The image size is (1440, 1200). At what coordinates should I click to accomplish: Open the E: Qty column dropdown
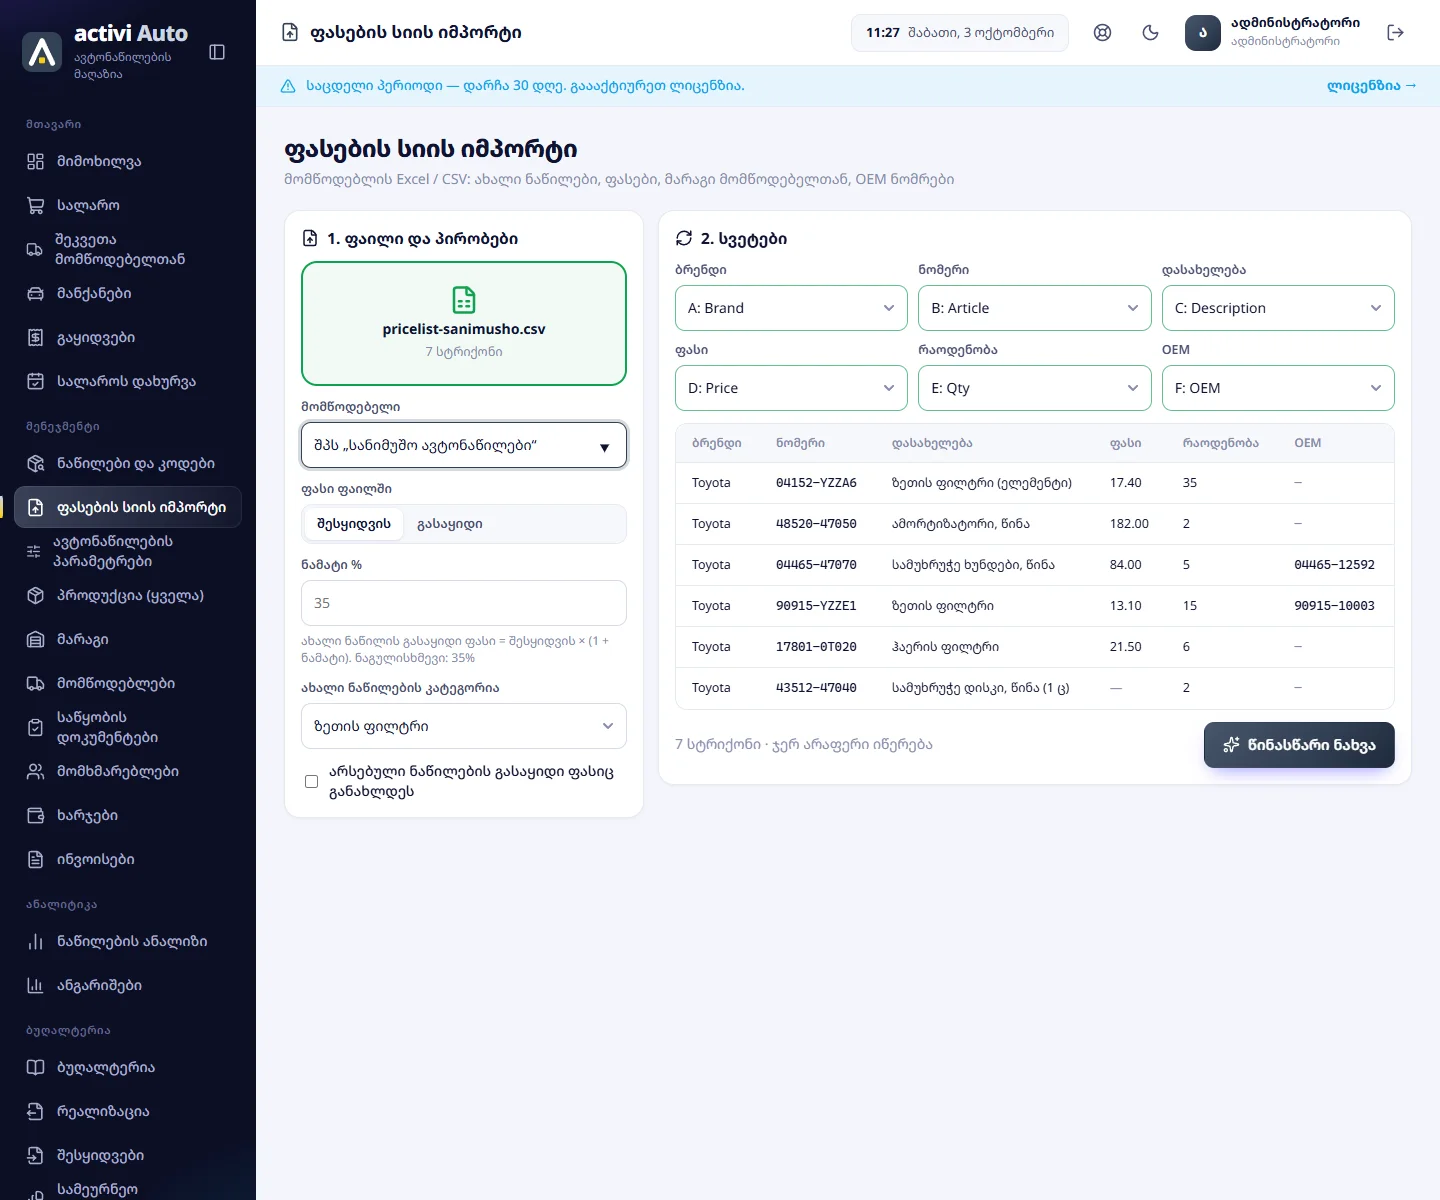tap(1034, 388)
